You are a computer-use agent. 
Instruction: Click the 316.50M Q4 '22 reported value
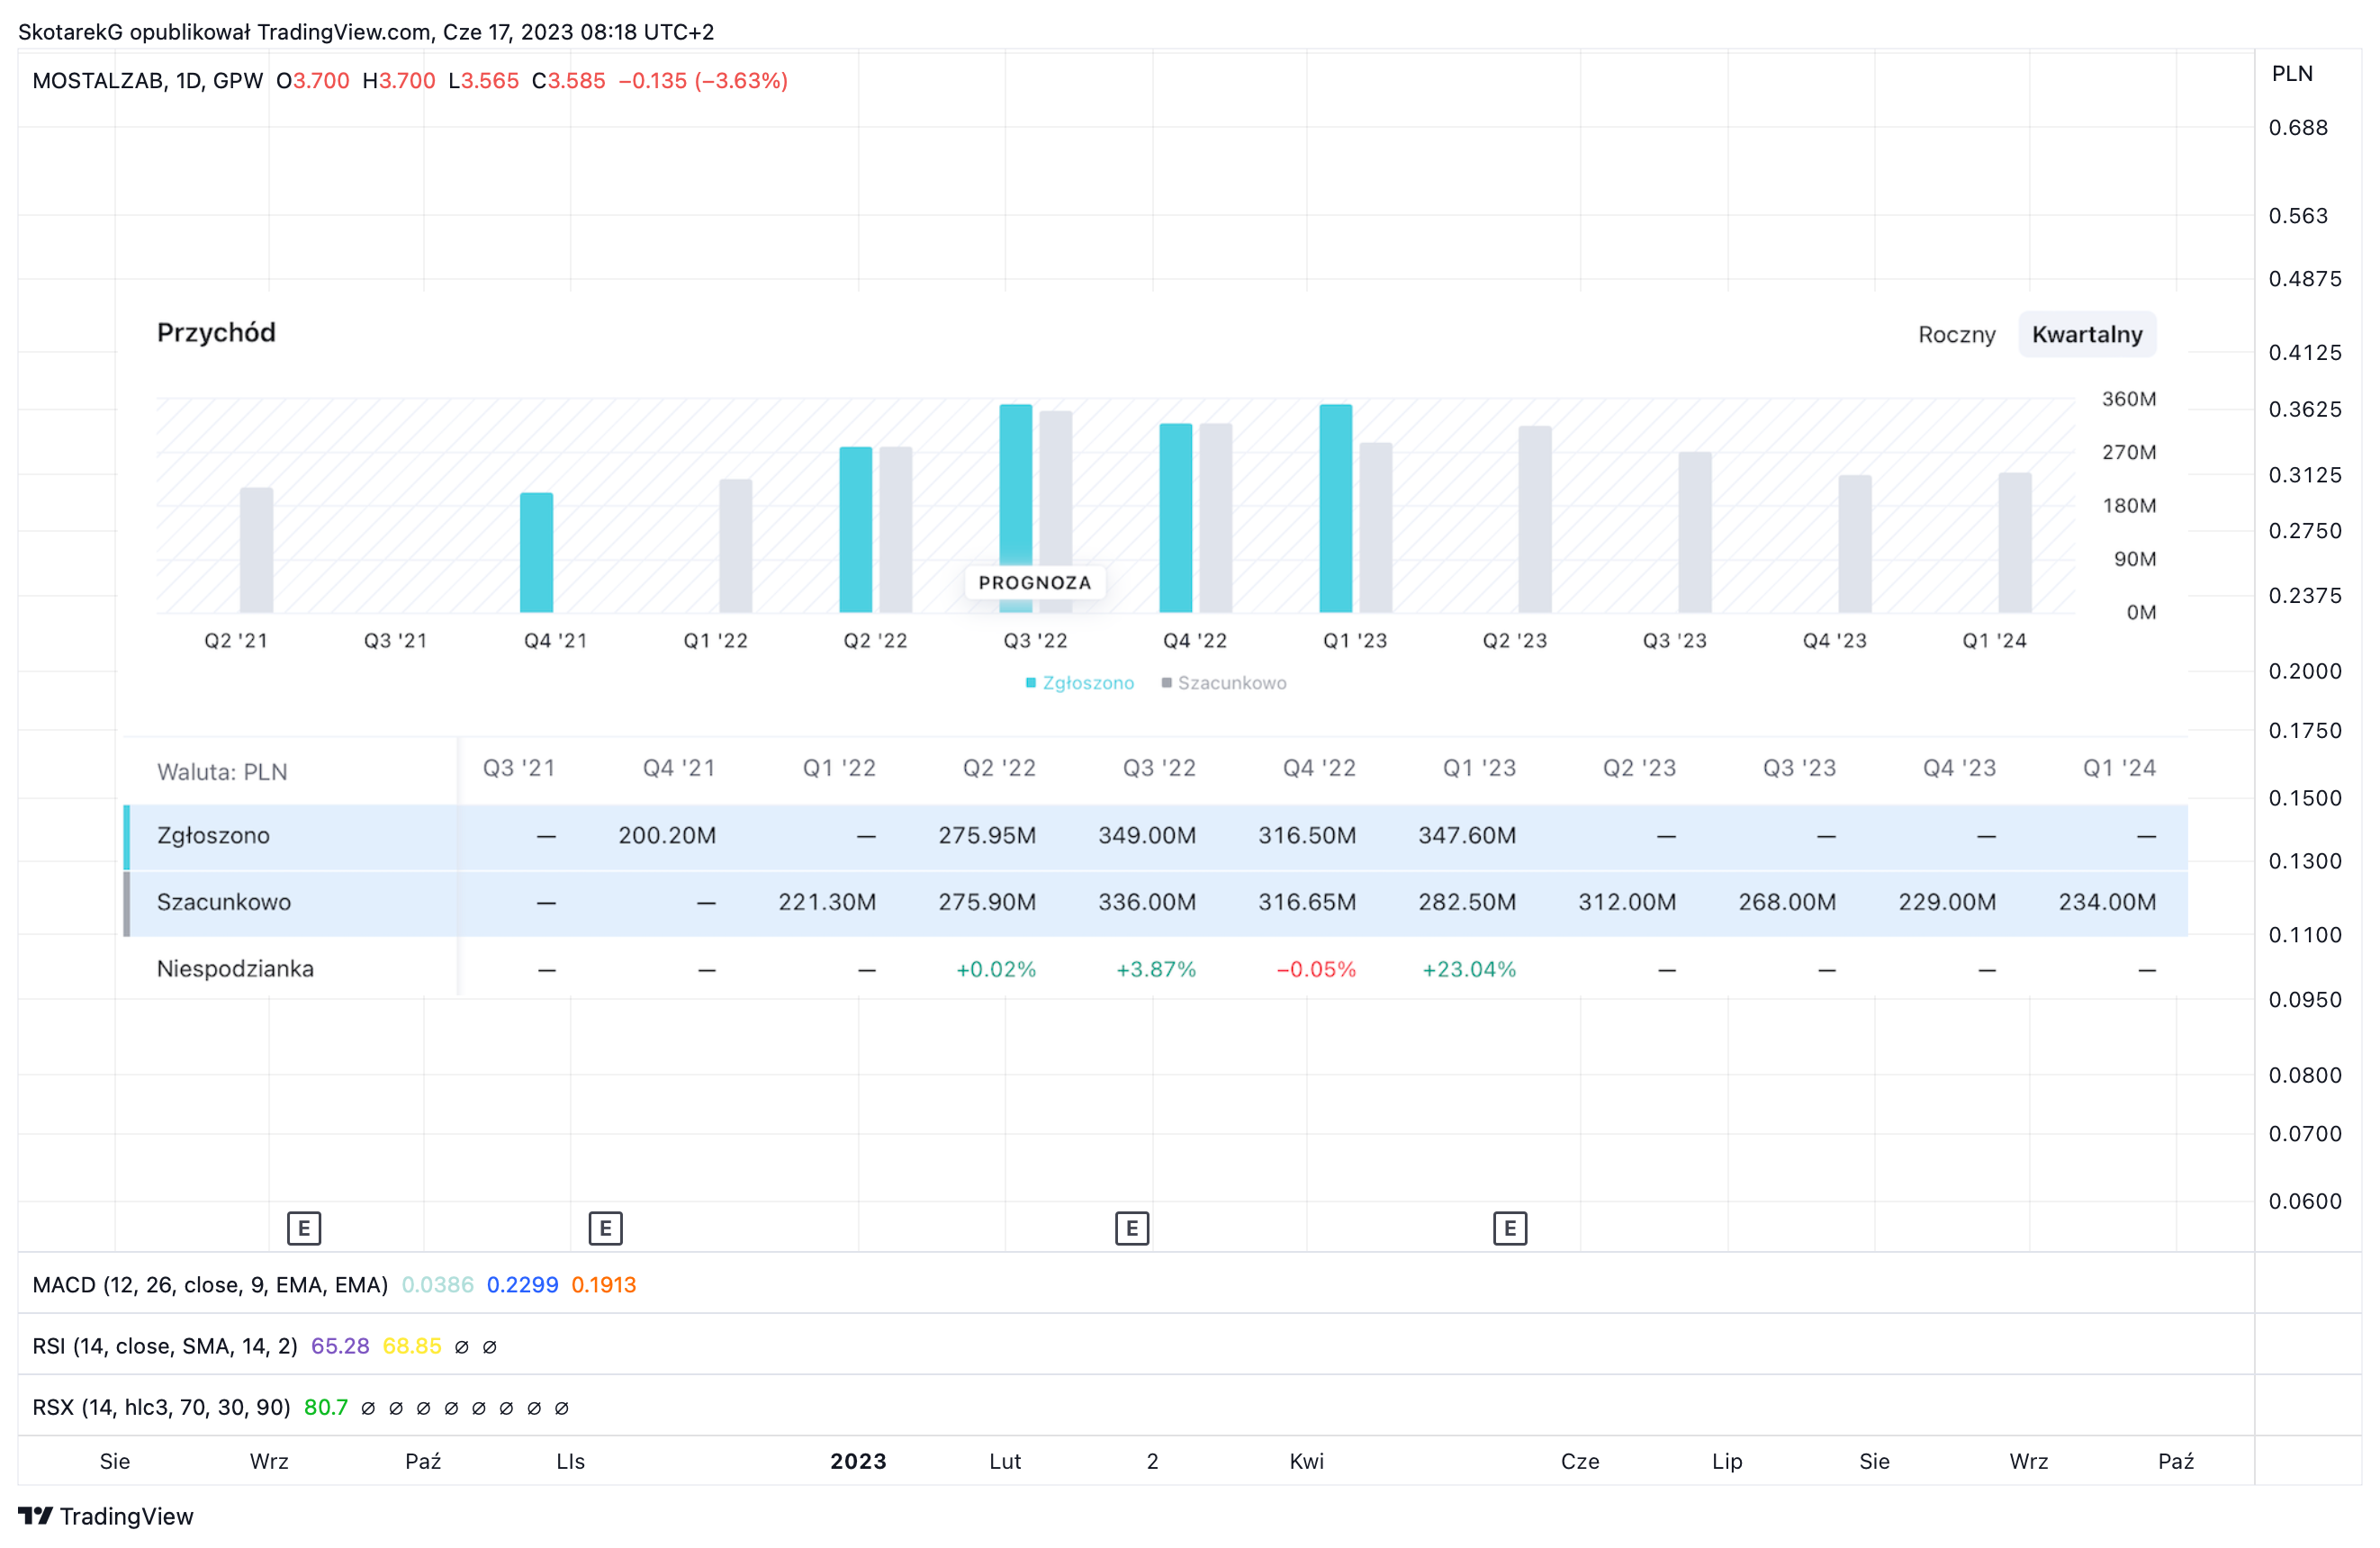[x=1307, y=836]
